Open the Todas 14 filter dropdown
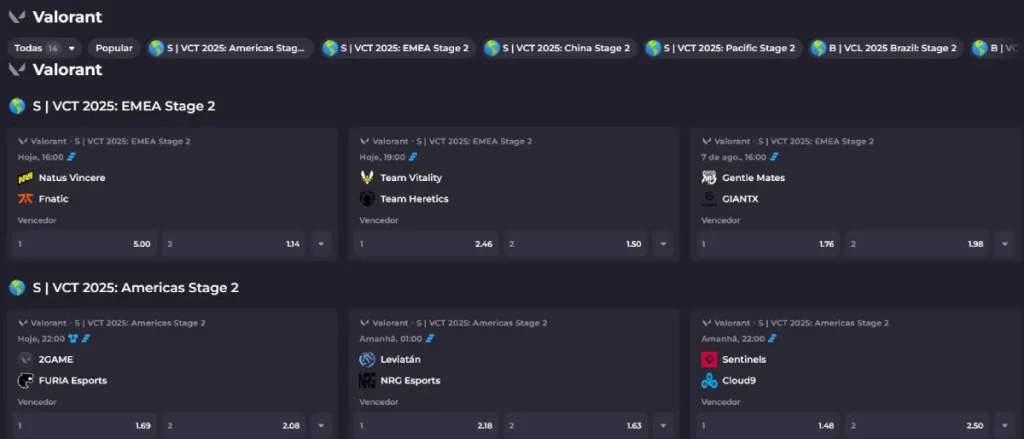Viewport: 1024px width, 439px height. (x=44, y=48)
